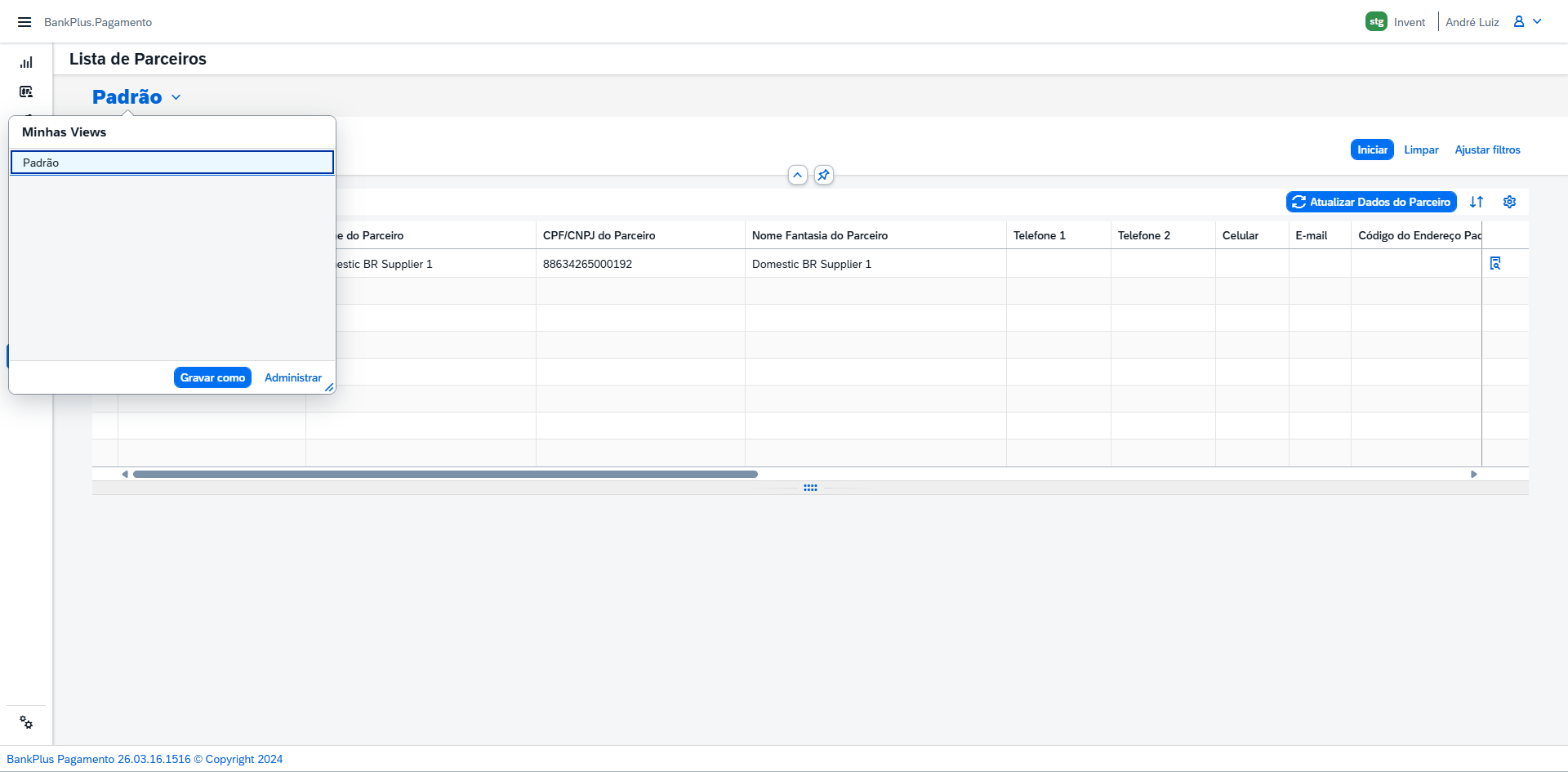Click the Minhas Views popover resize corner
Image resolution: width=1568 pixels, height=772 pixels.
pyautogui.click(x=329, y=387)
